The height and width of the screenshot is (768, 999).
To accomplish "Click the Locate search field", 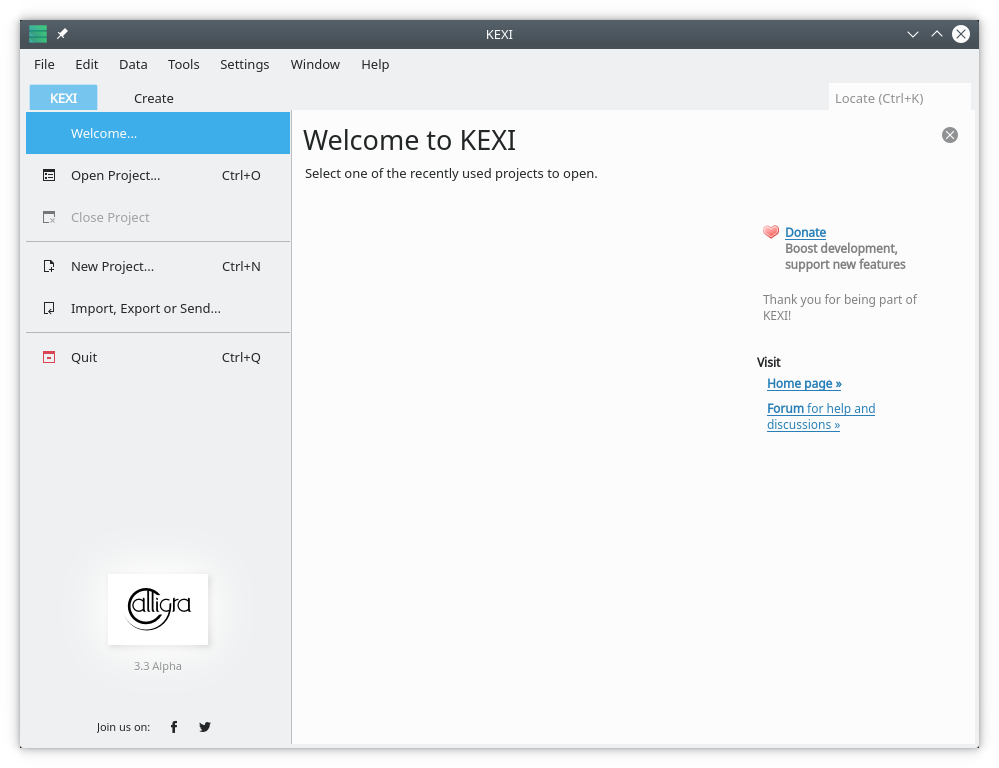I will click(x=899, y=98).
